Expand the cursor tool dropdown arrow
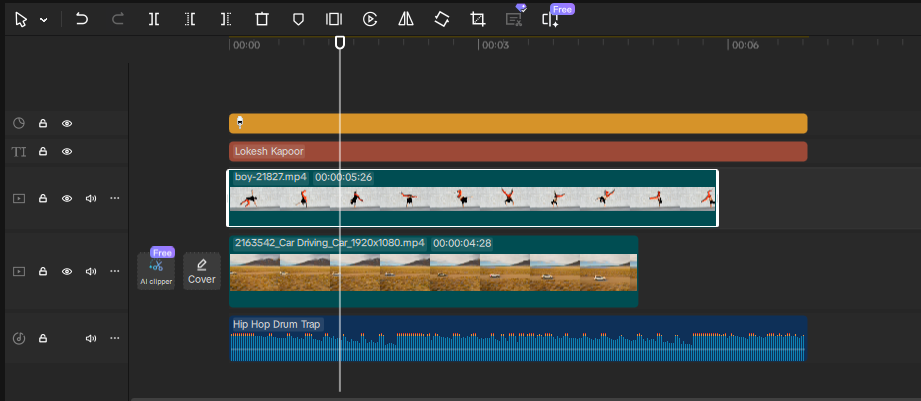The width and height of the screenshot is (921, 401). coord(43,20)
